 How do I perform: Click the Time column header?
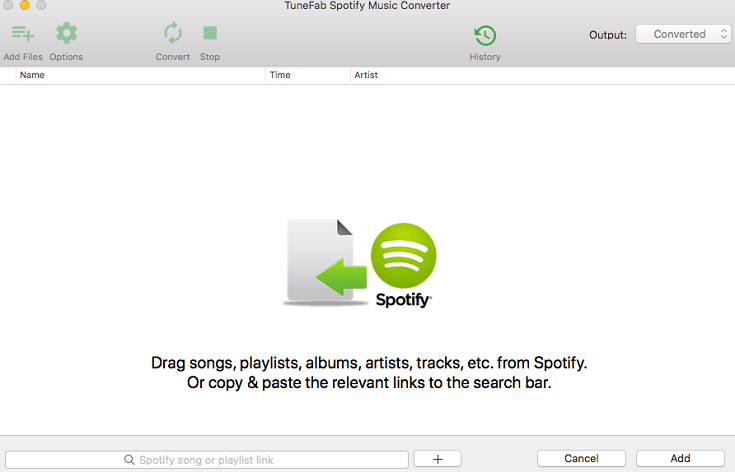click(x=308, y=75)
